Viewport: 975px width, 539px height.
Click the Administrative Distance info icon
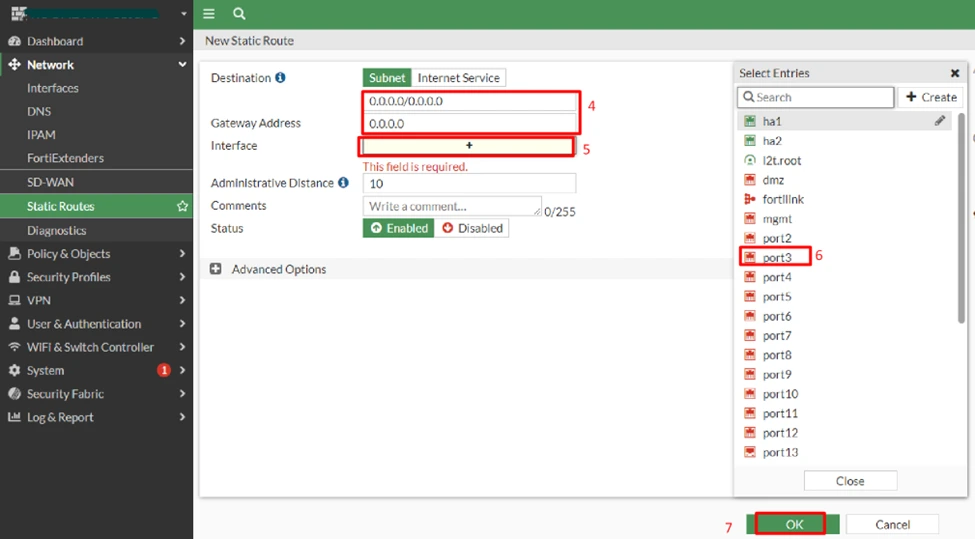tap(343, 183)
